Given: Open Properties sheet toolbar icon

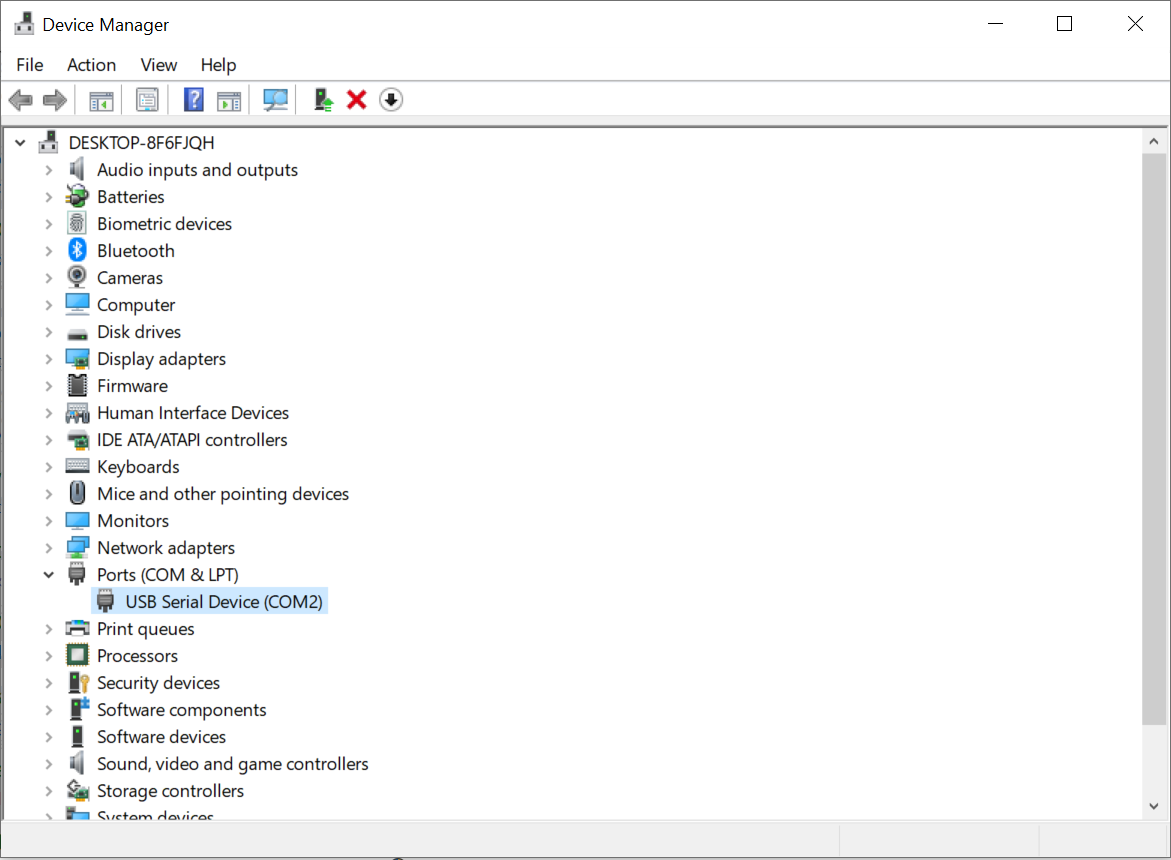Looking at the screenshot, I should pyautogui.click(x=147, y=100).
